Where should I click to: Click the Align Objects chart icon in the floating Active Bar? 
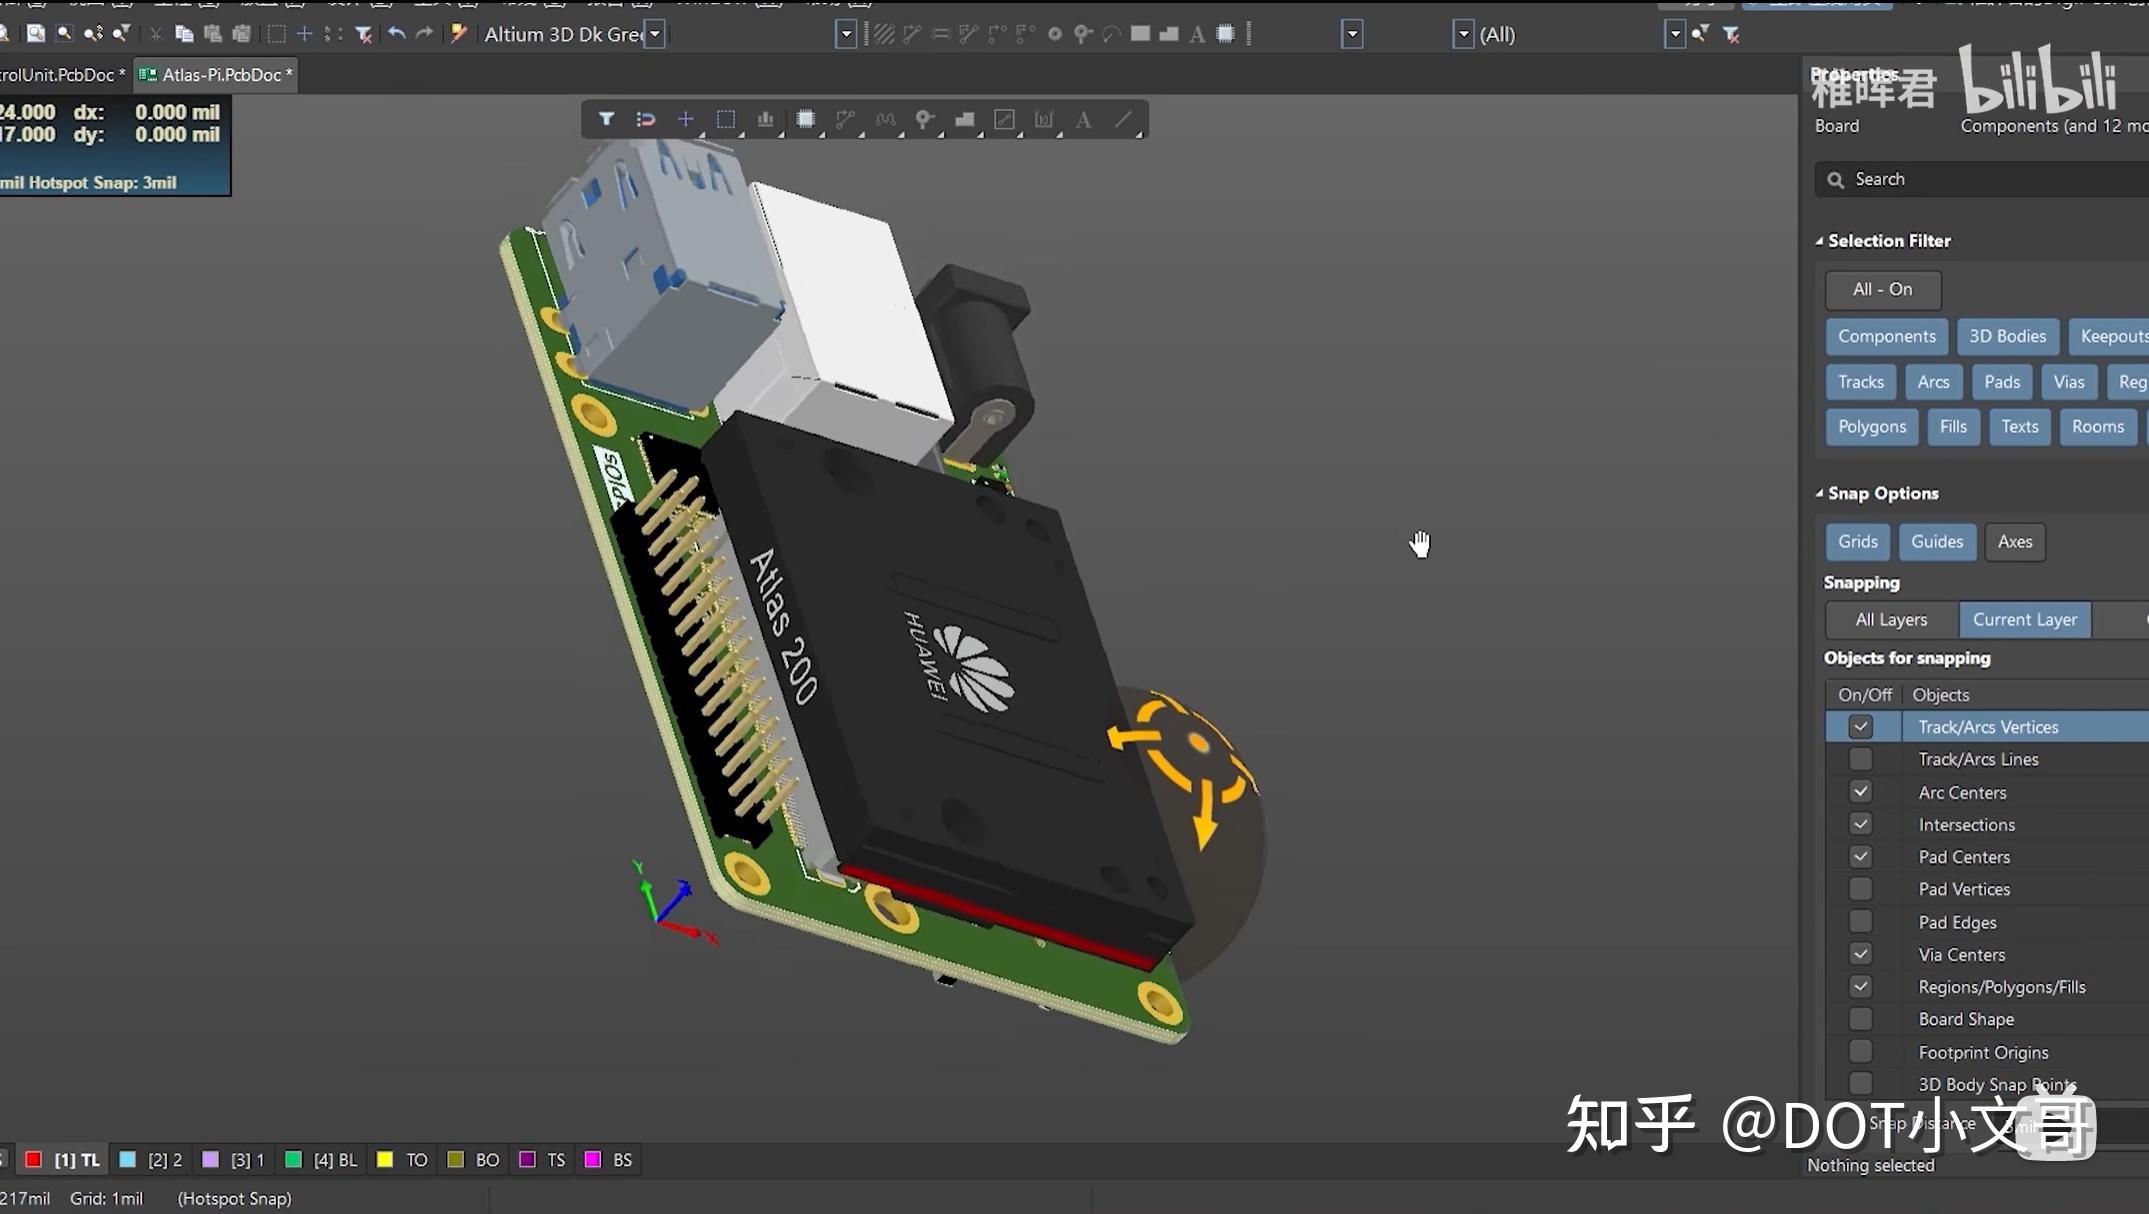coord(766,119)
